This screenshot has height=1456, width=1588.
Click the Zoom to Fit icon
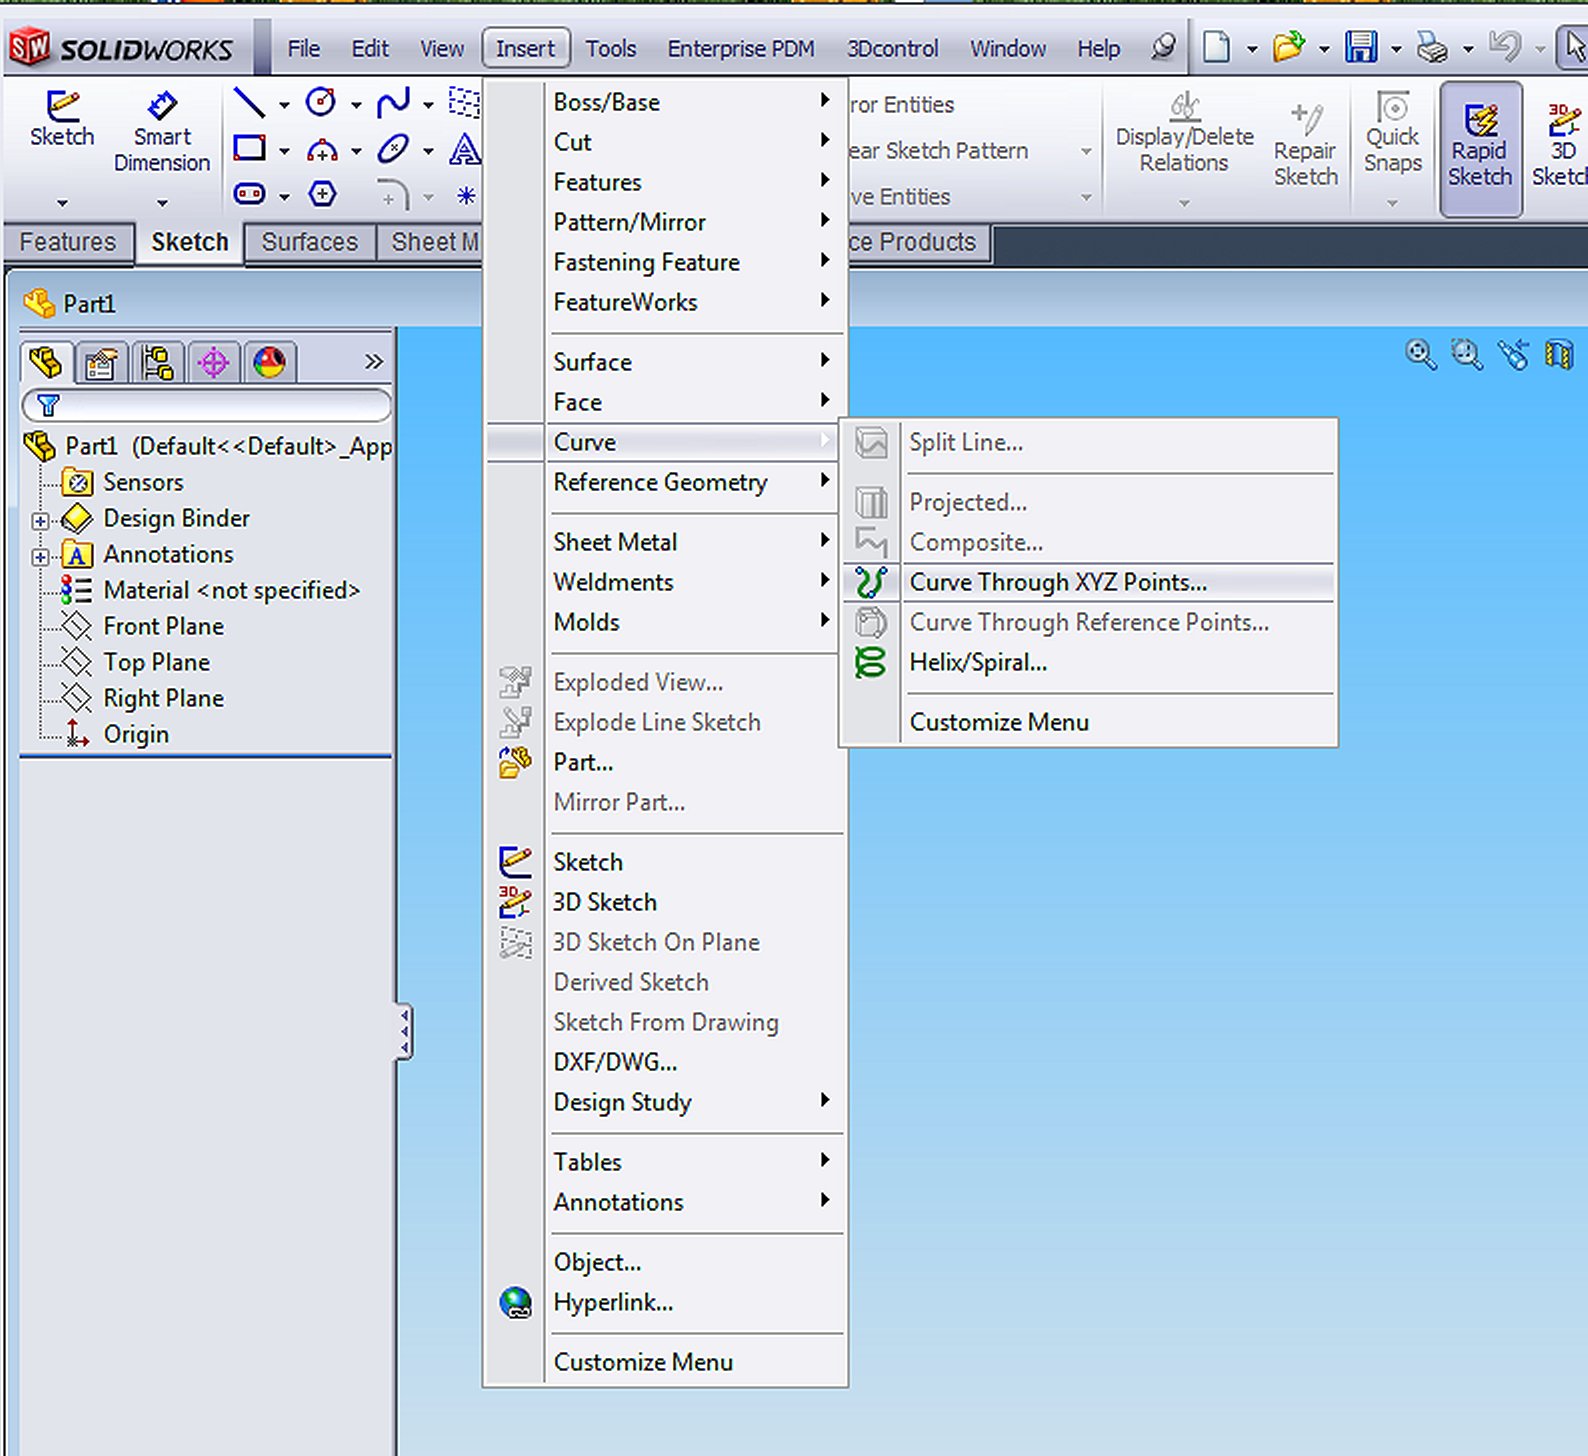(x=1421, y=354)
